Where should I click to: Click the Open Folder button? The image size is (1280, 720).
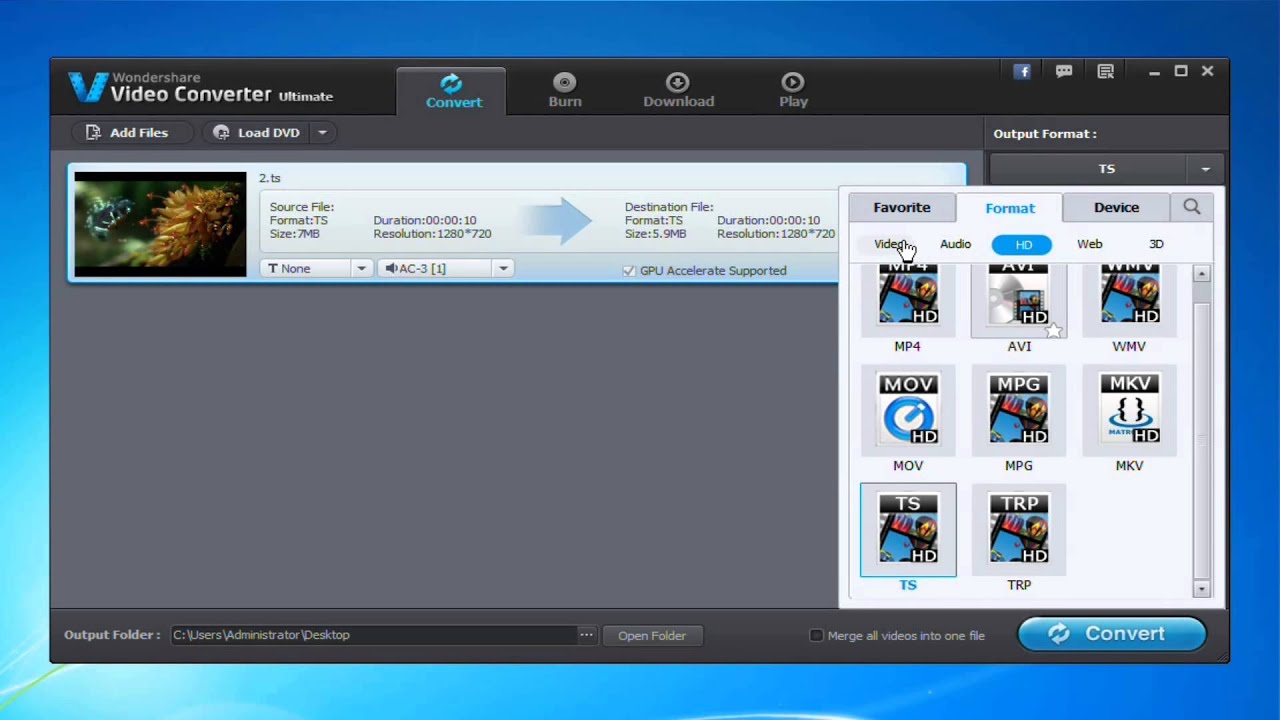(652, 635)
